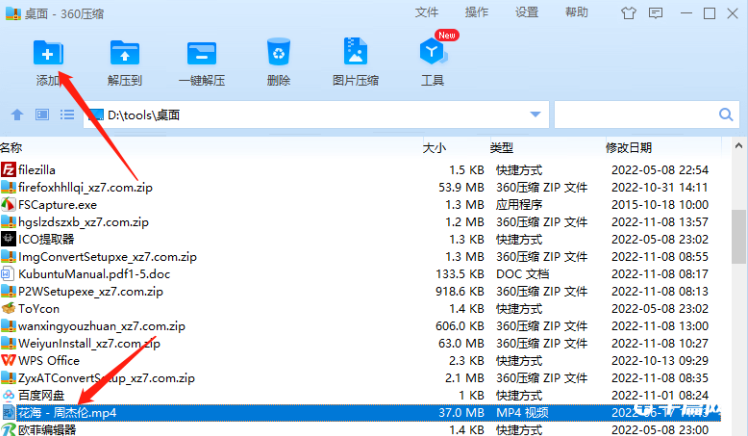Go up one folder with the blue up arrow
The width and height of the screenshot is (748, 436).
[17, 114]
